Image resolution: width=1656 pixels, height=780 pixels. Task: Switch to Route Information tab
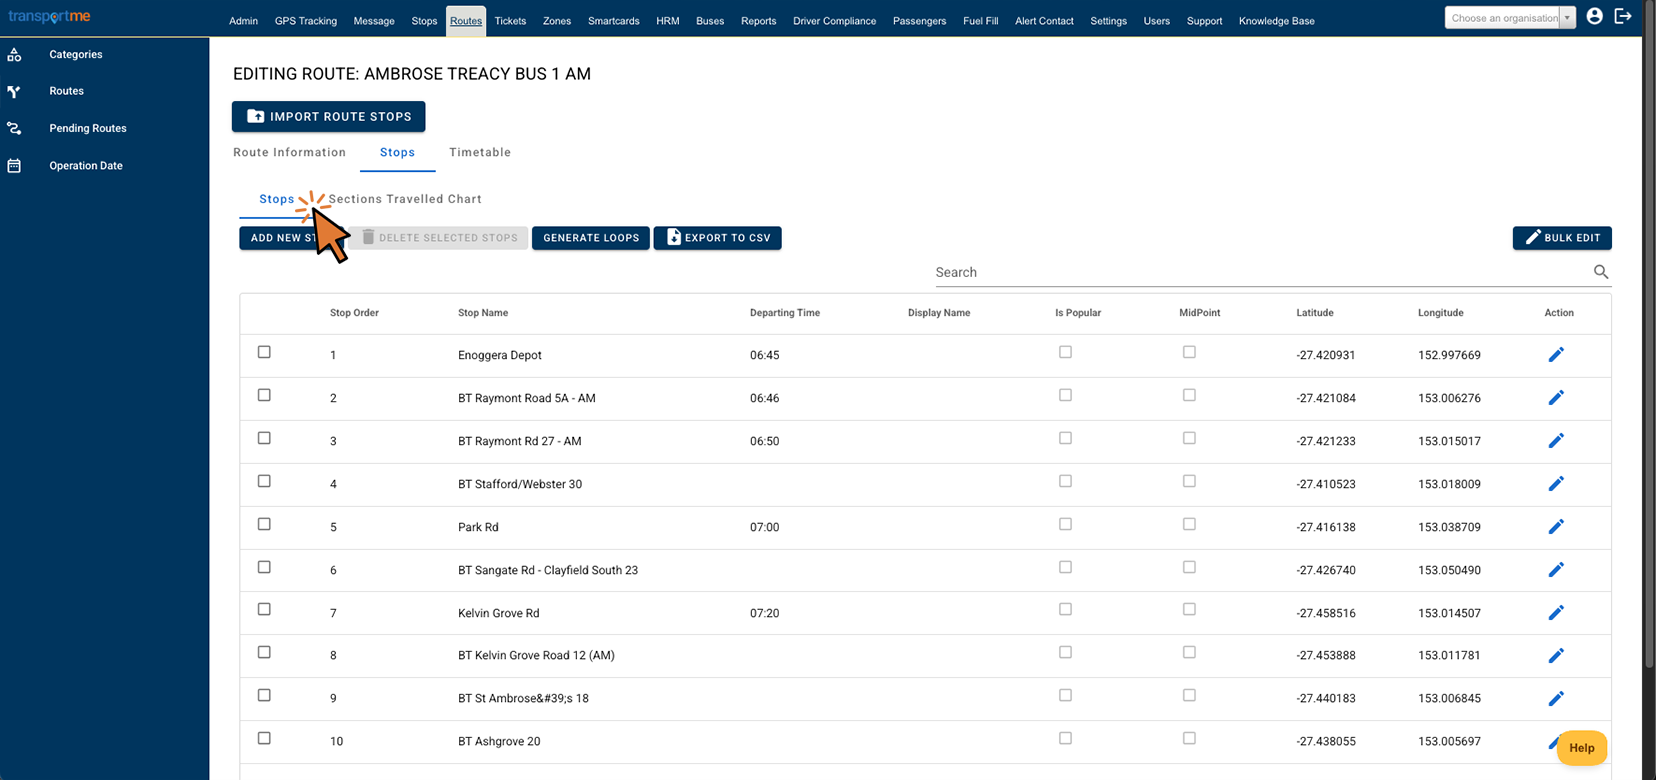tap(289, 152)
